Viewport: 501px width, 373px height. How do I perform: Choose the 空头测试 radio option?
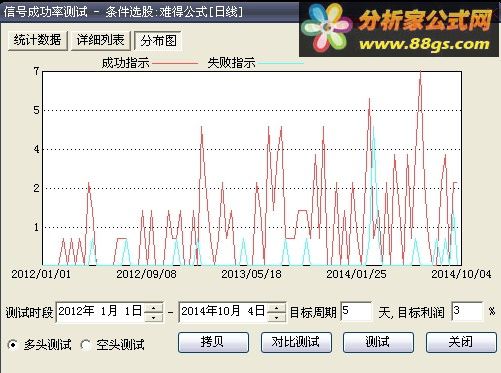[x=86, y=344]
